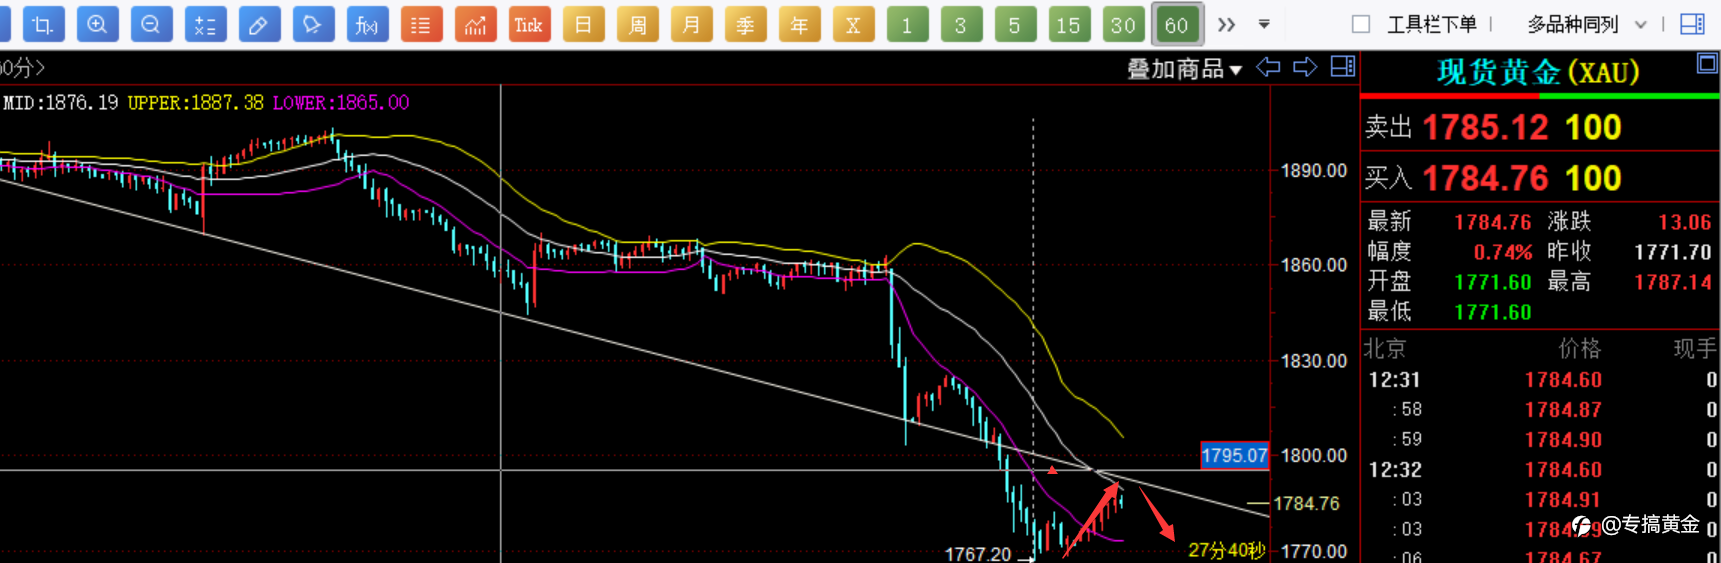This screenshot has height=563, width=1721.
Task: Click the 卖出 sell price 1785.12
Action: (x=1485, y=127)
